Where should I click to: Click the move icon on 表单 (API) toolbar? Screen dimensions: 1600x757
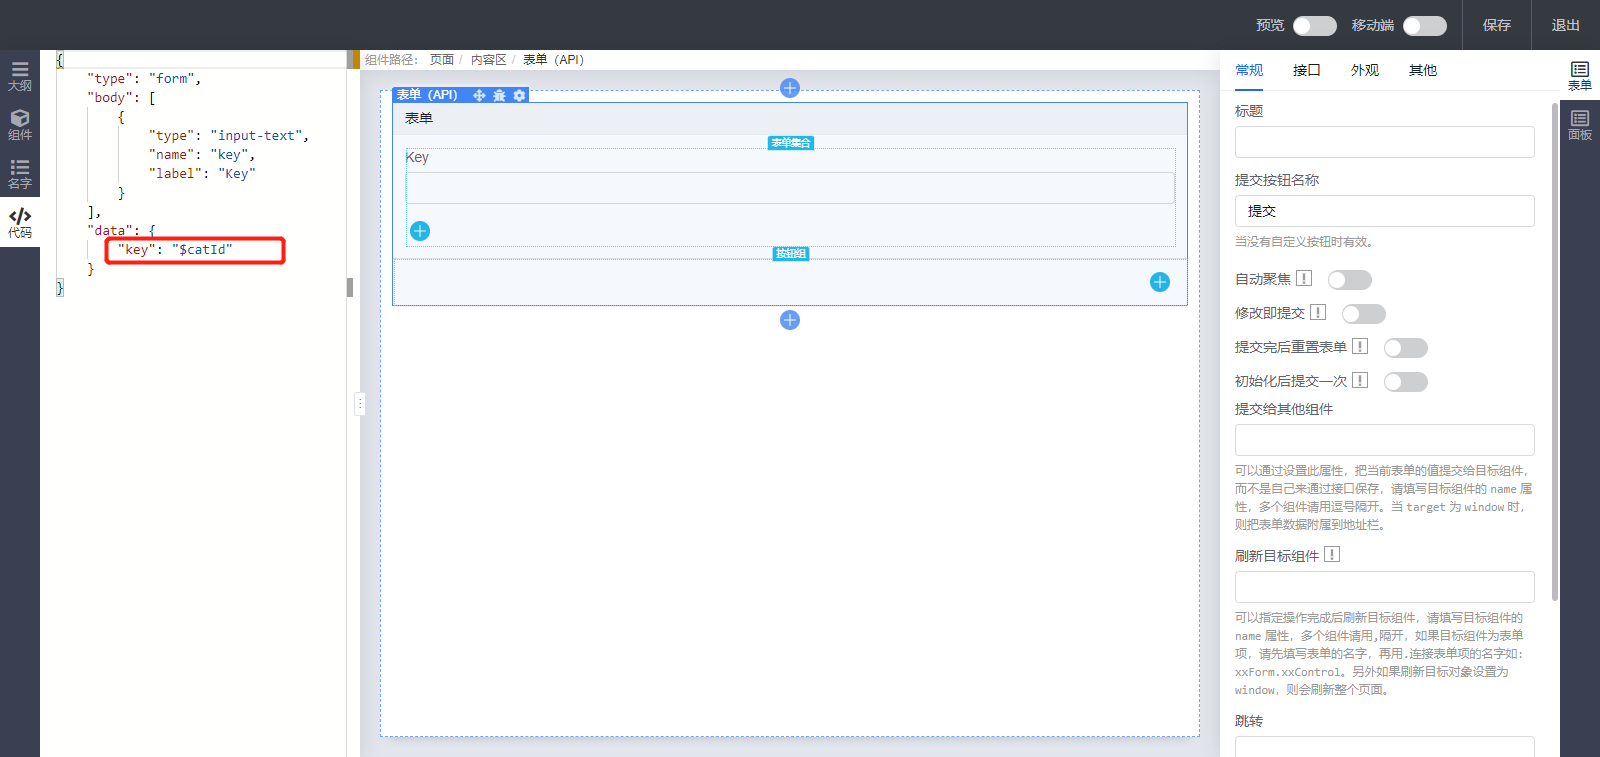[479, 95]
